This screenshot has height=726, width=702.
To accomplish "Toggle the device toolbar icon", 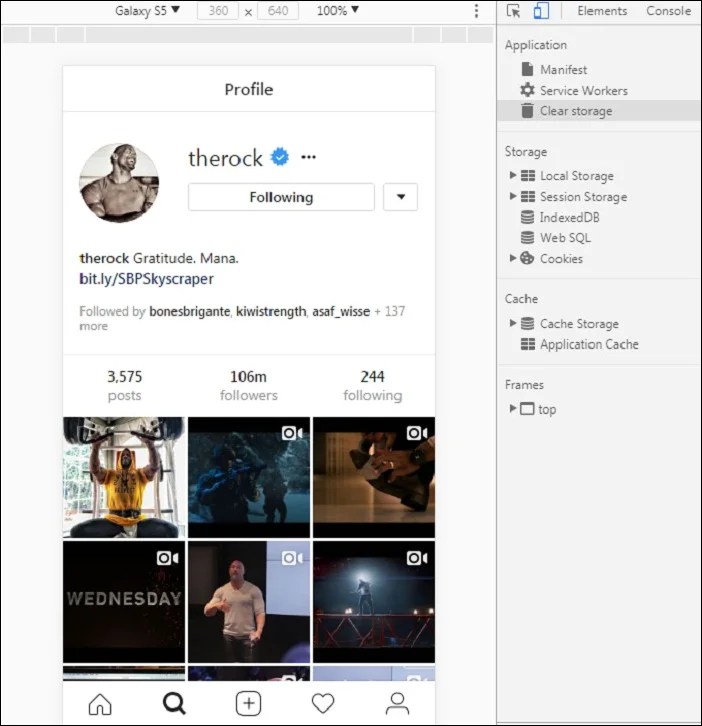I will click(541, 11).
